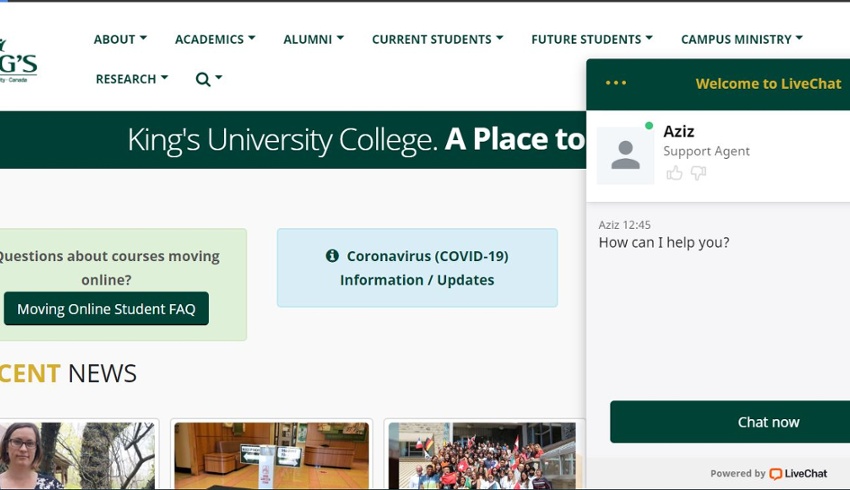Screen dimensions: 850x490
Task: Click the RECENT NEWS heading
Action: [x=68, y=373]
